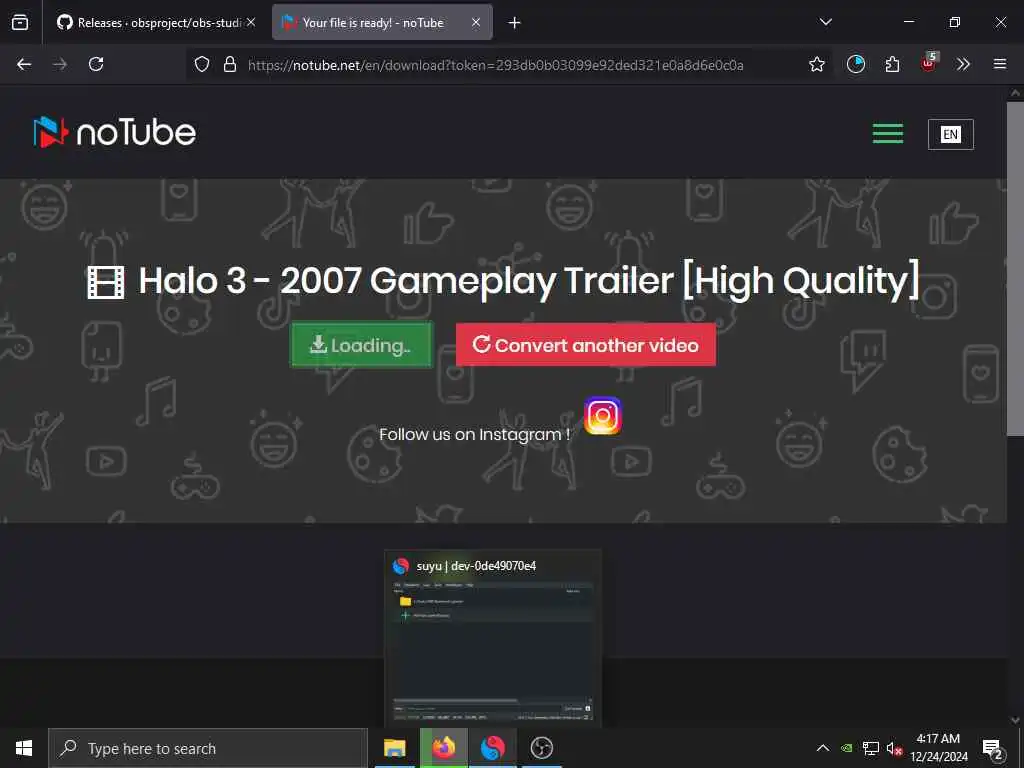Open Firefox View tab list icon
Image resolution: width=1024 pixels, height=768 pixels.
(x=20, y=22)
